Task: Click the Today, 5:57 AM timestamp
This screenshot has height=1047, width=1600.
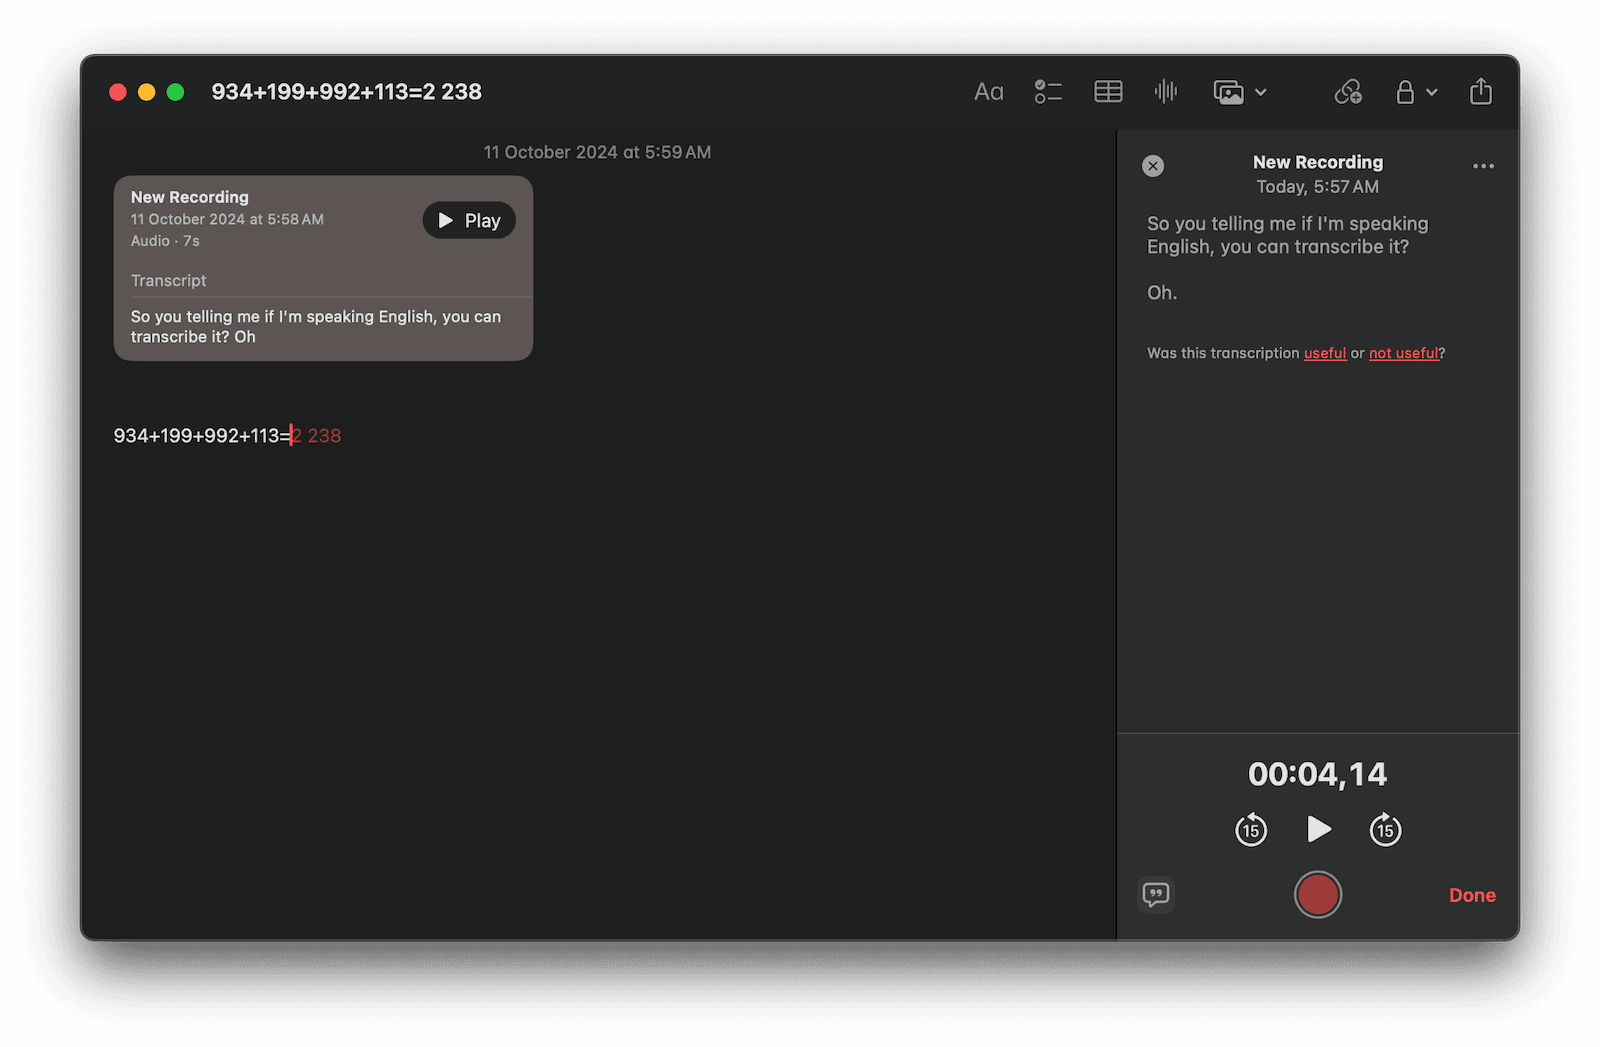Action: tap(1318, 187)
